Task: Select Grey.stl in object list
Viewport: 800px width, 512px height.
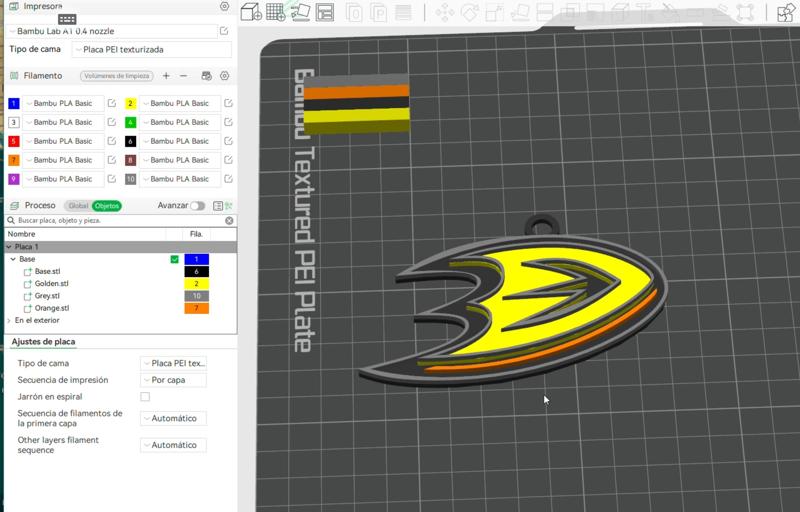Action: (x=47, y=296)
